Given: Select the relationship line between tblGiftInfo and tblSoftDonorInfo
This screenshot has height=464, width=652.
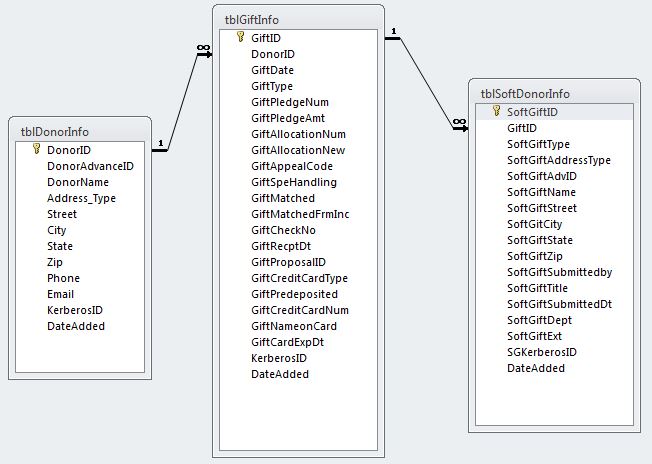Looking at the screenshot, I should (x=426, y=83).
